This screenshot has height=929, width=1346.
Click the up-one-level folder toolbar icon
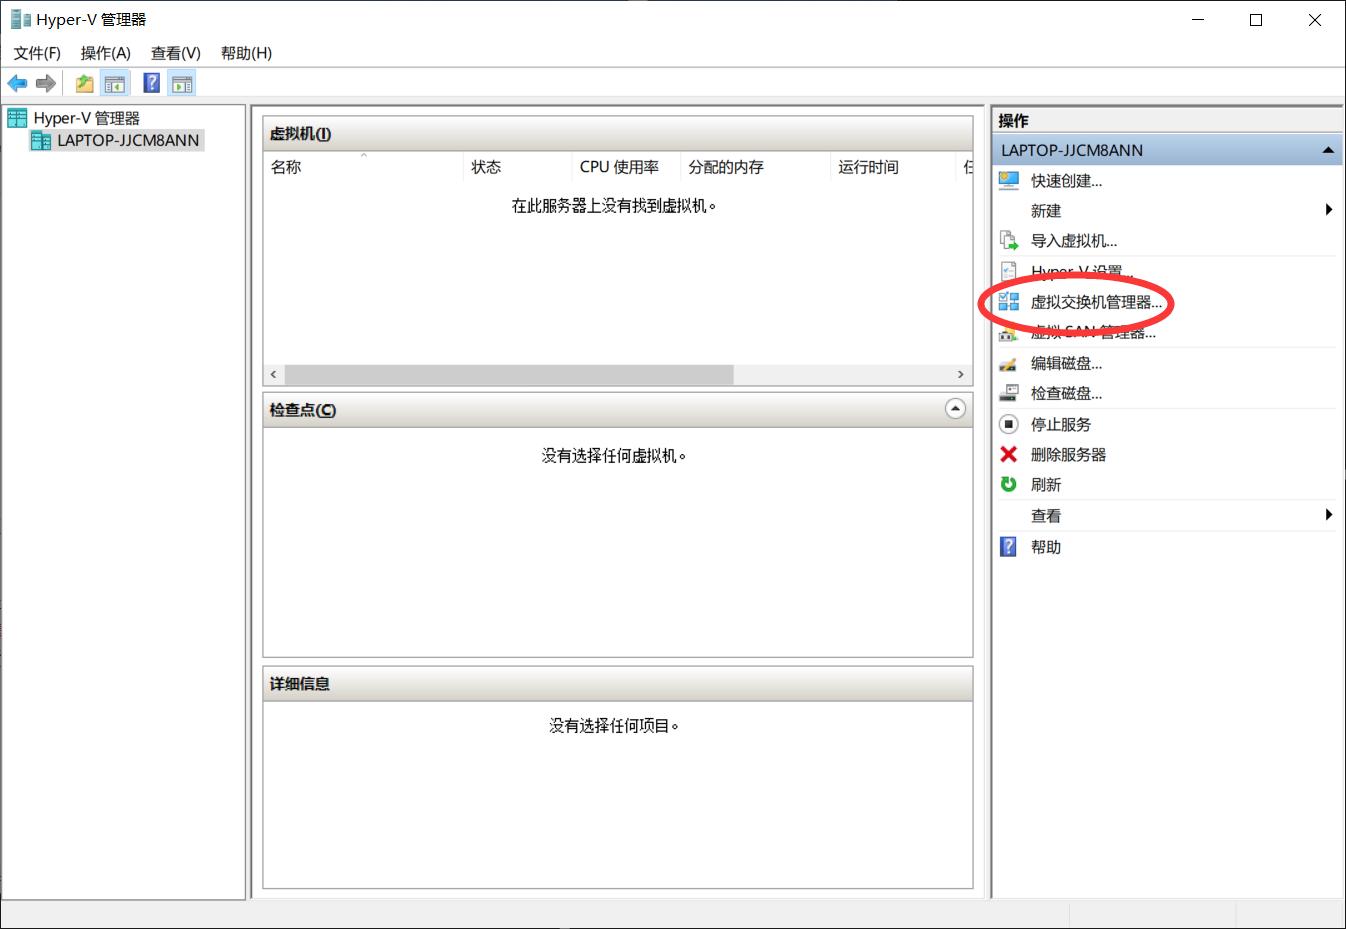tap(85, 83)
